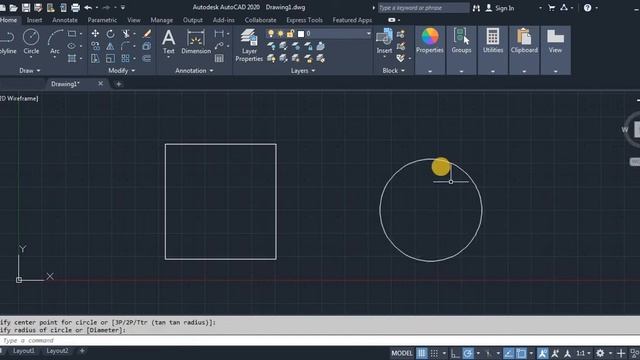
Task: Switch to the Layout1 tab
Action: coord(24,351)
